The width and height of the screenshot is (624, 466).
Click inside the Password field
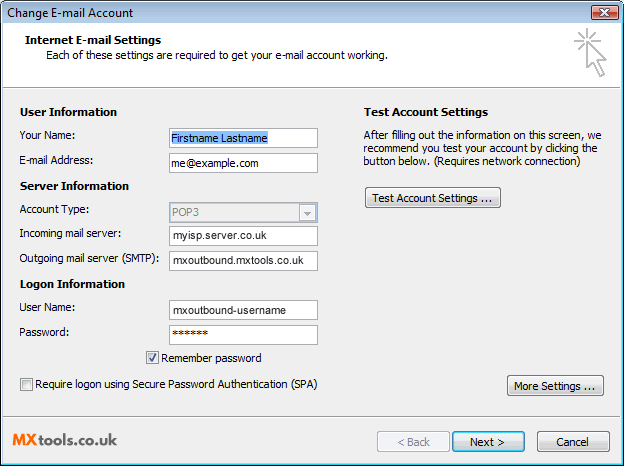click(x=243, y=335)
